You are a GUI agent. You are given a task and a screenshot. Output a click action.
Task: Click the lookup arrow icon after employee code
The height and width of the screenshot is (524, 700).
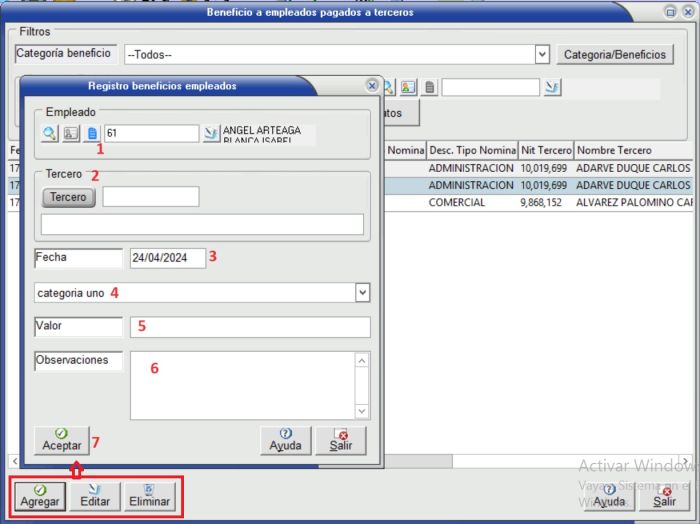click(211, 134)
